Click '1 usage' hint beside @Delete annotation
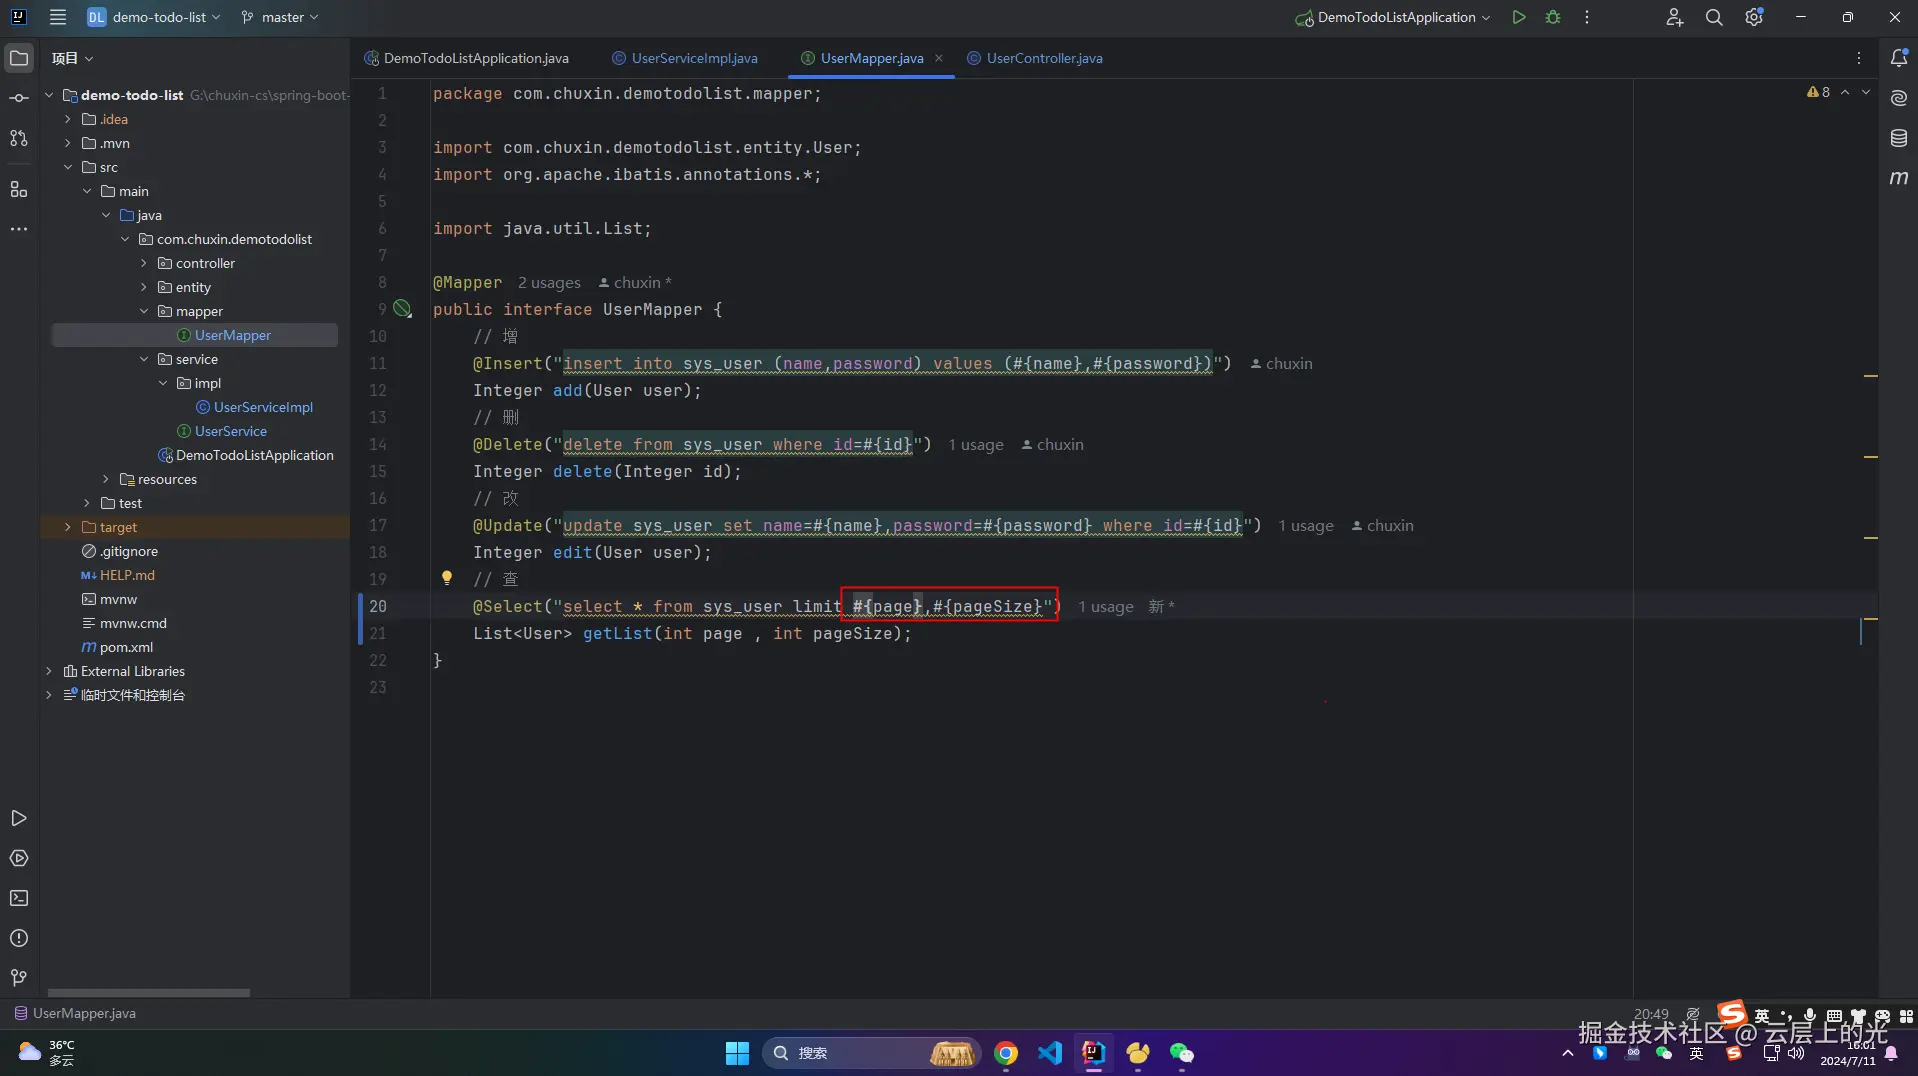The image size is (1918, 1076). pos(976,445)
